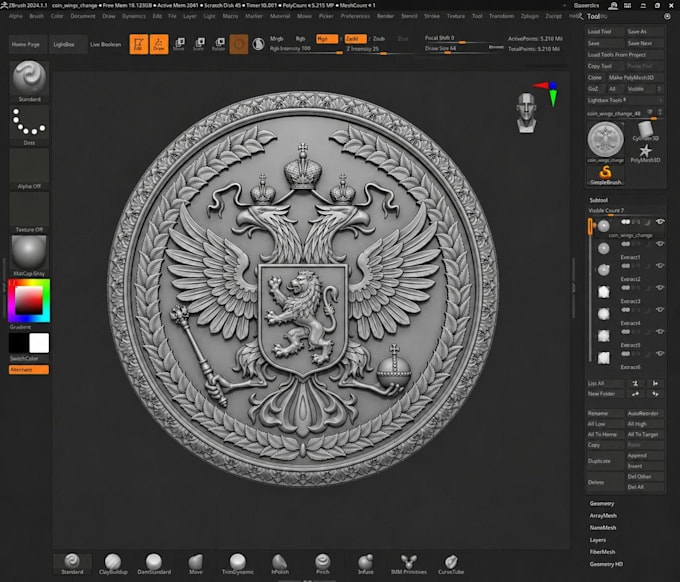Click the Gizmo 3D round icon
The height and width of the screenshot is (582, 680).
point(239,44)
